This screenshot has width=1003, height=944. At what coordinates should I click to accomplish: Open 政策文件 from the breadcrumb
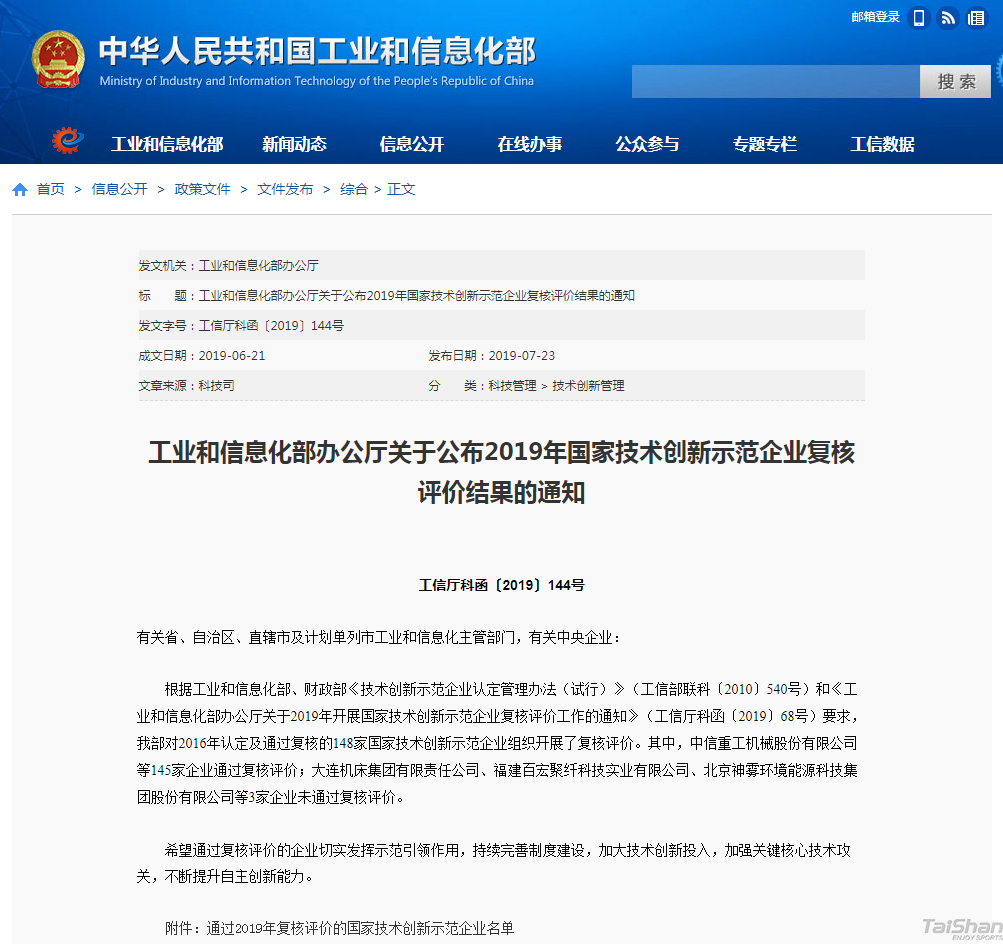[x=202, y=188]
